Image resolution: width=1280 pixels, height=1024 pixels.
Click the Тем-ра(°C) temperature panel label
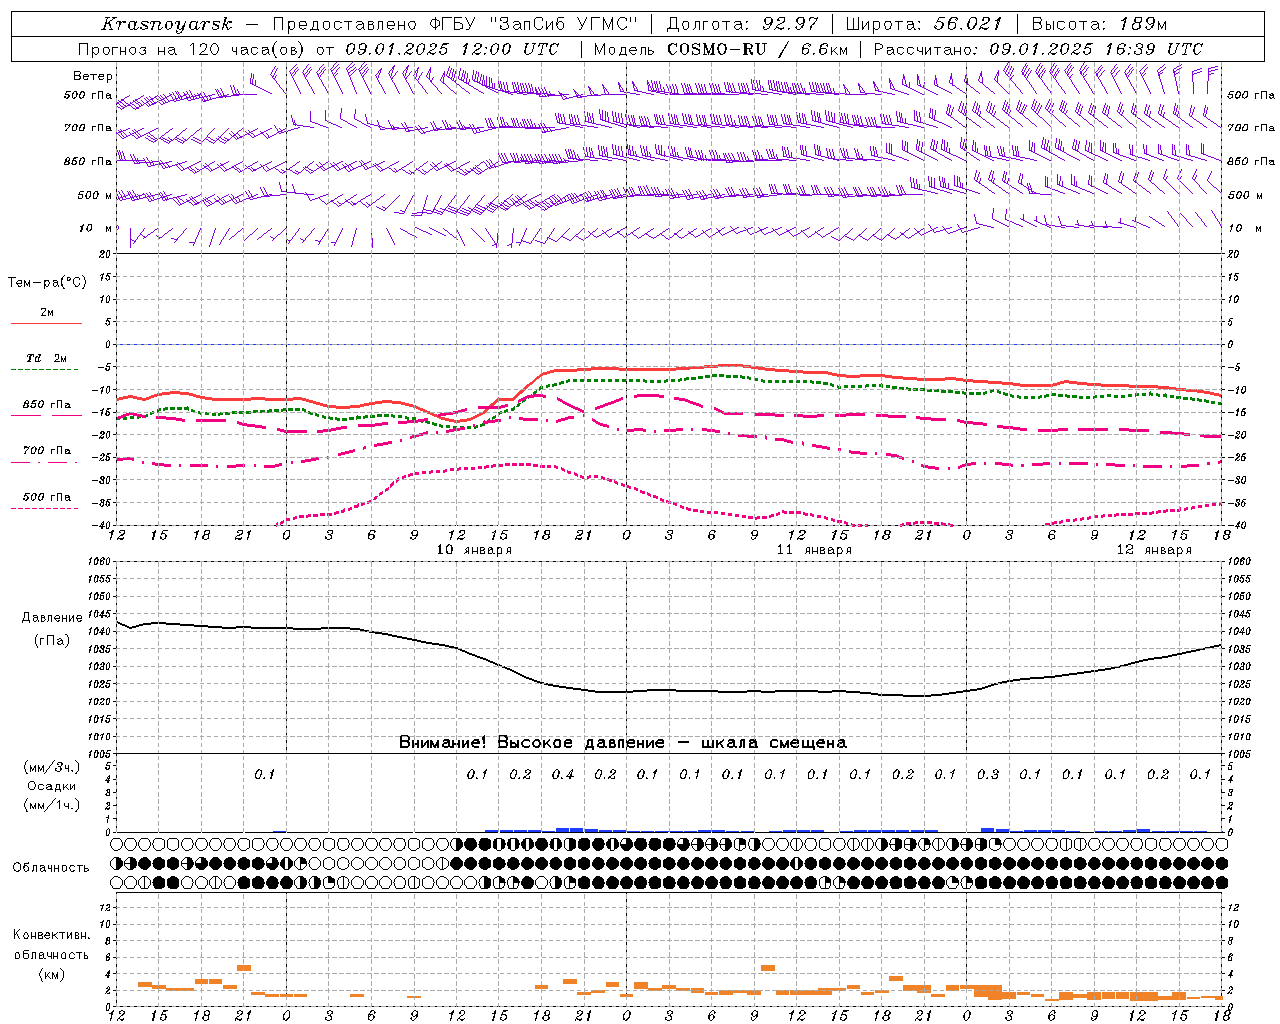point(47,283)
